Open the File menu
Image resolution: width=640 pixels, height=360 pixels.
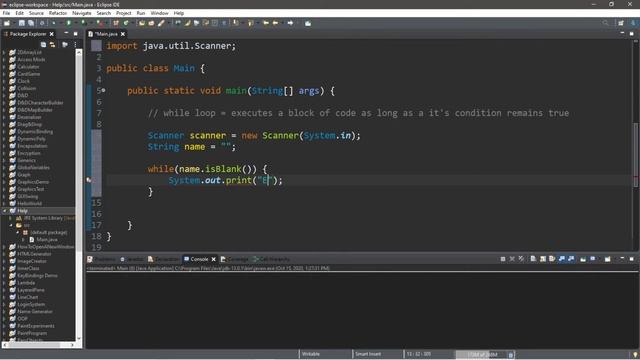[6, 13]
